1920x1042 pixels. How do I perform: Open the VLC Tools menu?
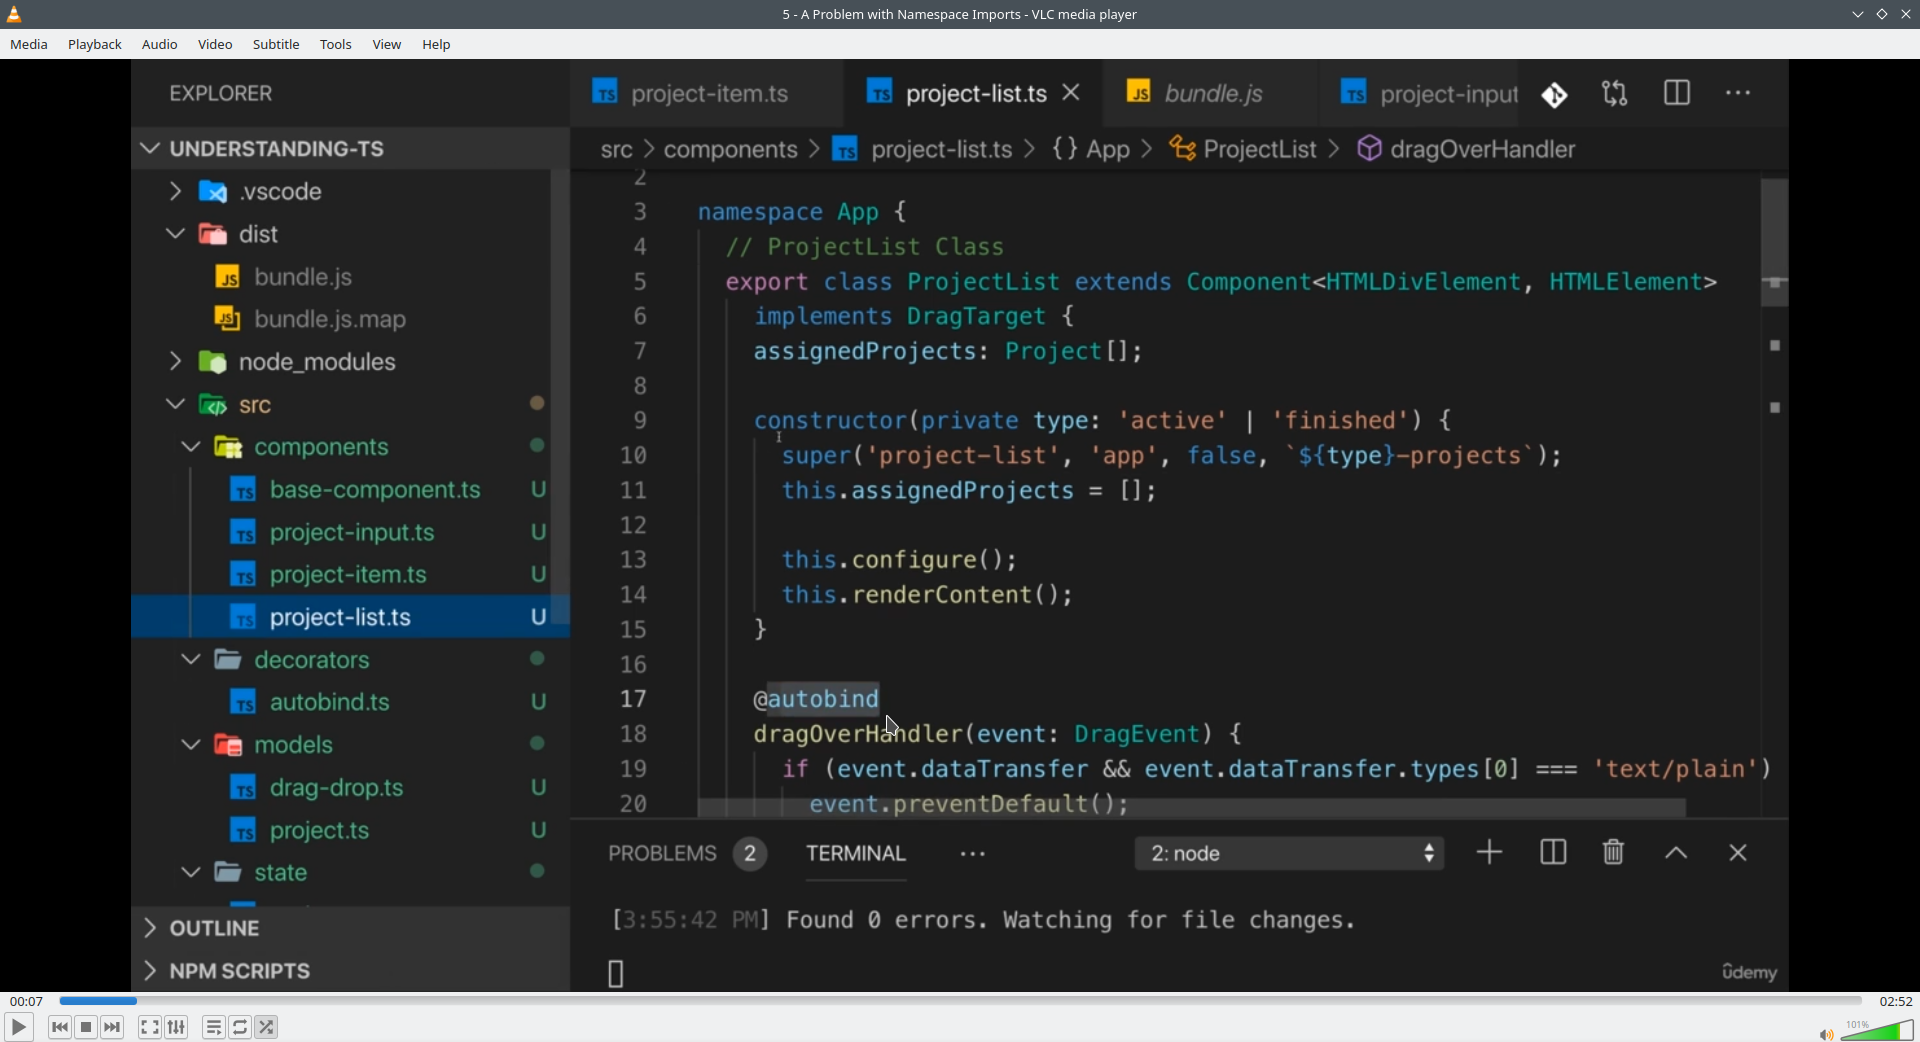(336, 44)
